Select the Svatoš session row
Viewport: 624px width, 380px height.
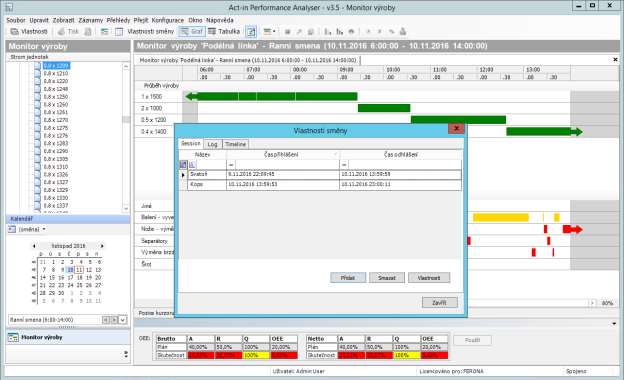(x=324, y=175)
